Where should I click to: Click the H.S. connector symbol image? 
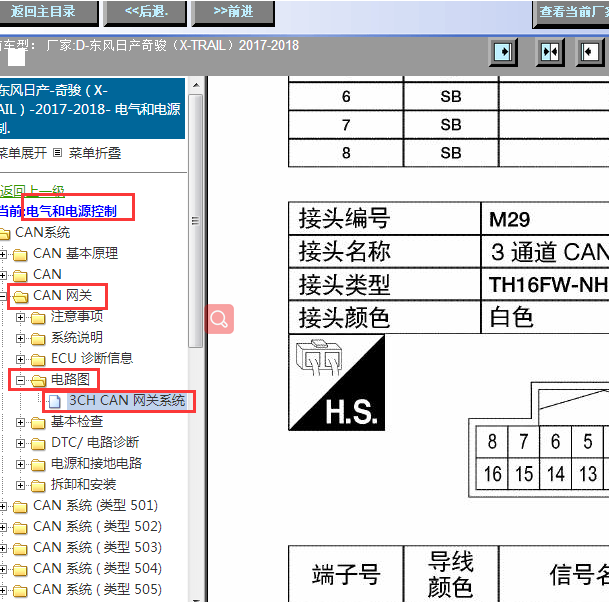[337, 383]
